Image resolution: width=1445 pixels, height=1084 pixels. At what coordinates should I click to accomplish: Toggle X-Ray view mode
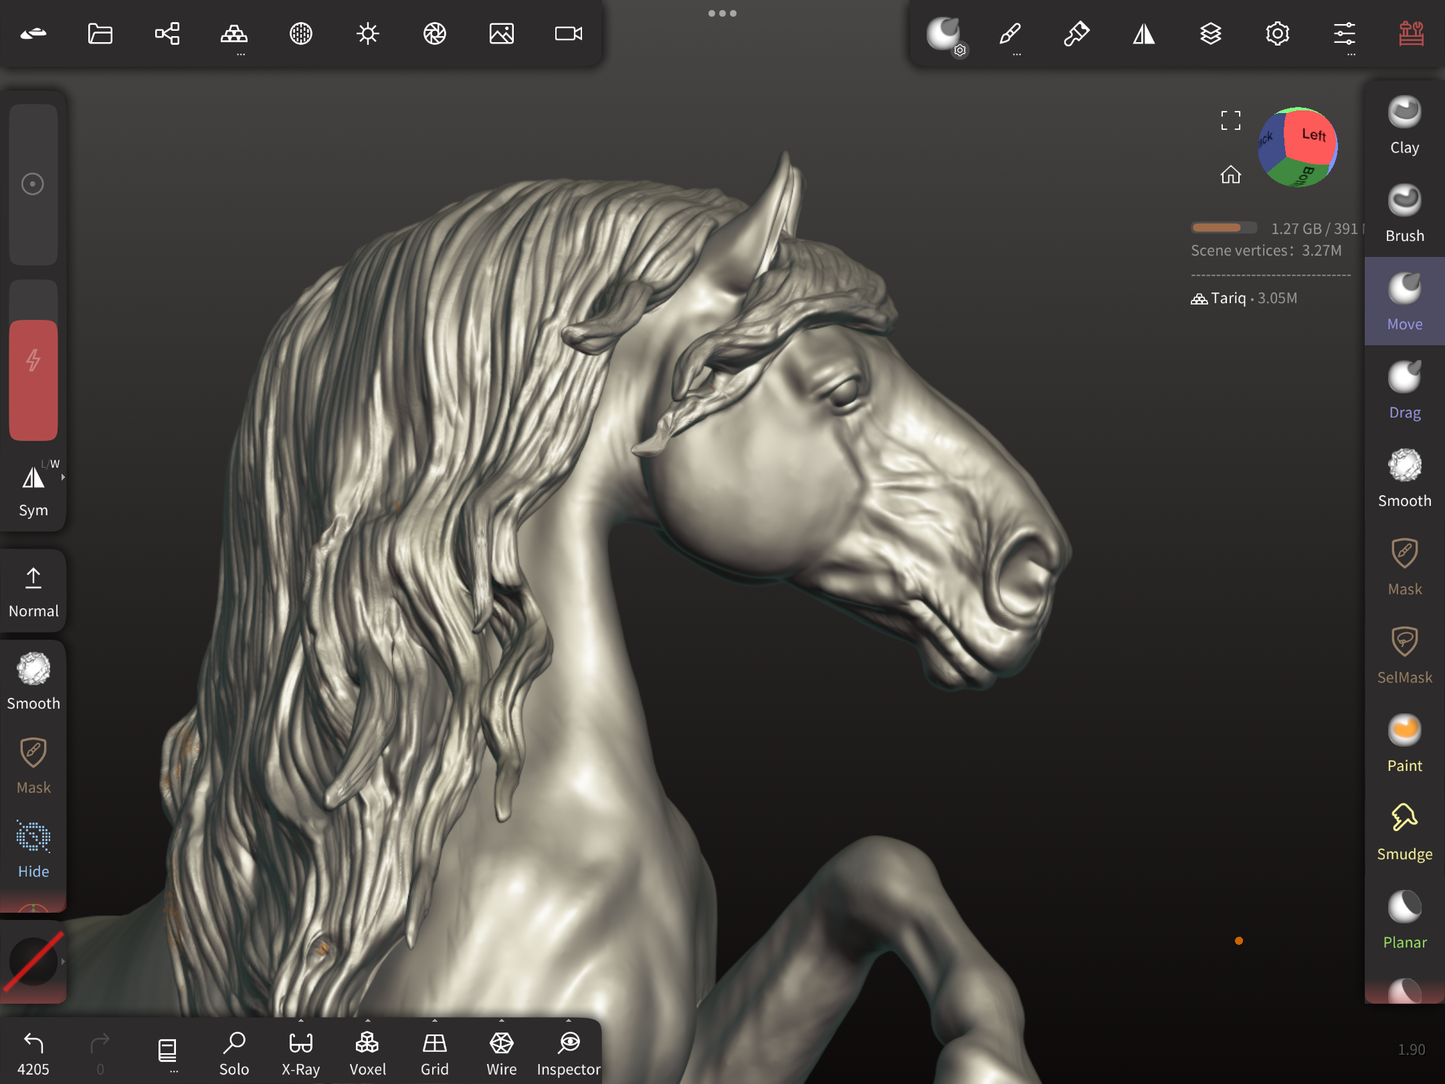pos(300,1054)
